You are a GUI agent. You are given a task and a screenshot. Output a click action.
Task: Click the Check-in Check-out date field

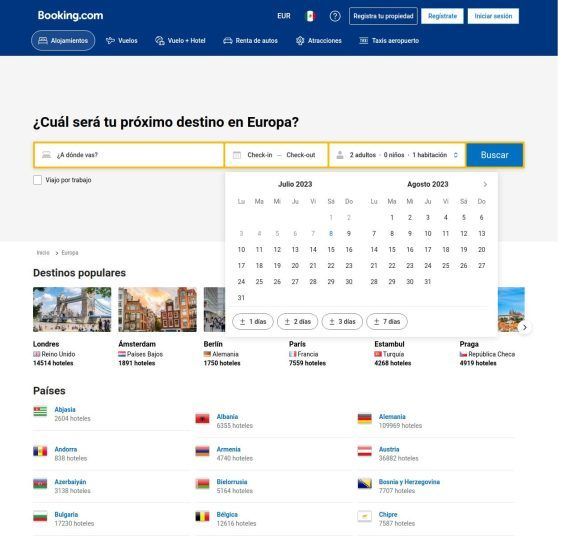coord(276,155)
